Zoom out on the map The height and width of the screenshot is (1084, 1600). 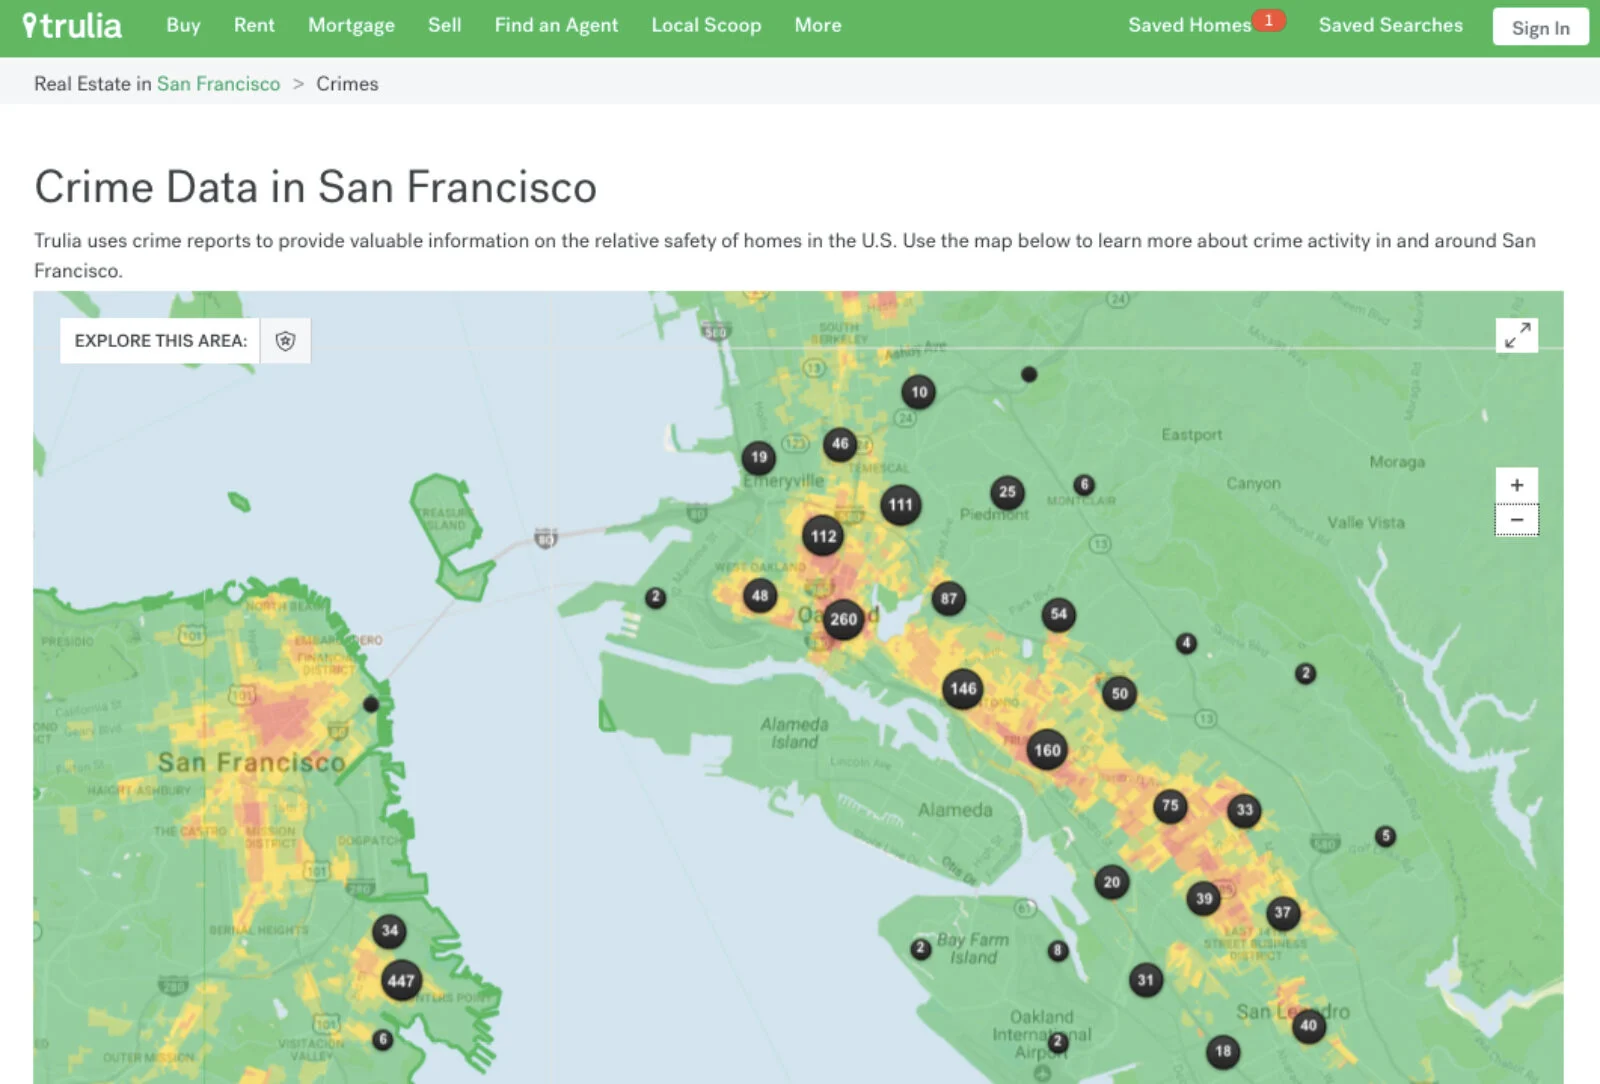pos(1516,520)
